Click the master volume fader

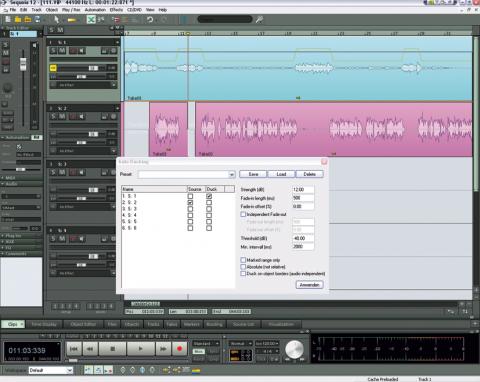pyautogui.click(x=23, y=64)
